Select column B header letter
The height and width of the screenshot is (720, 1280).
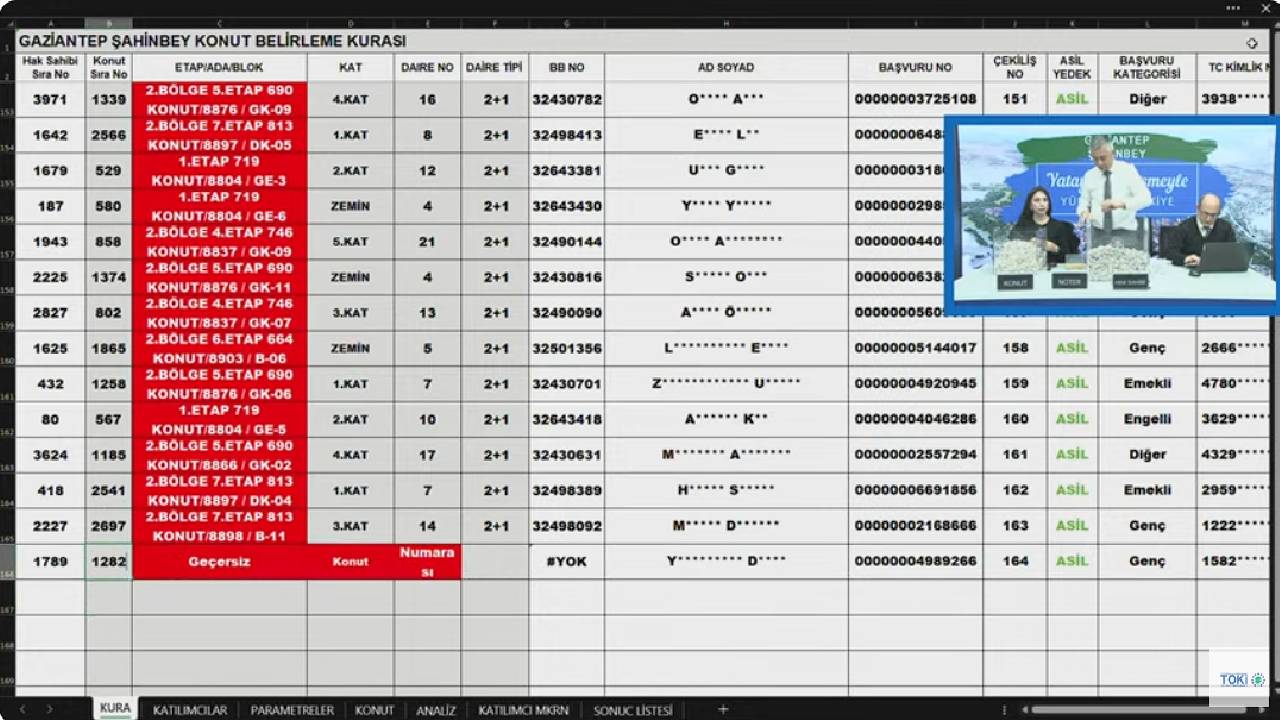pyautogui.click(x=109, y=22)
